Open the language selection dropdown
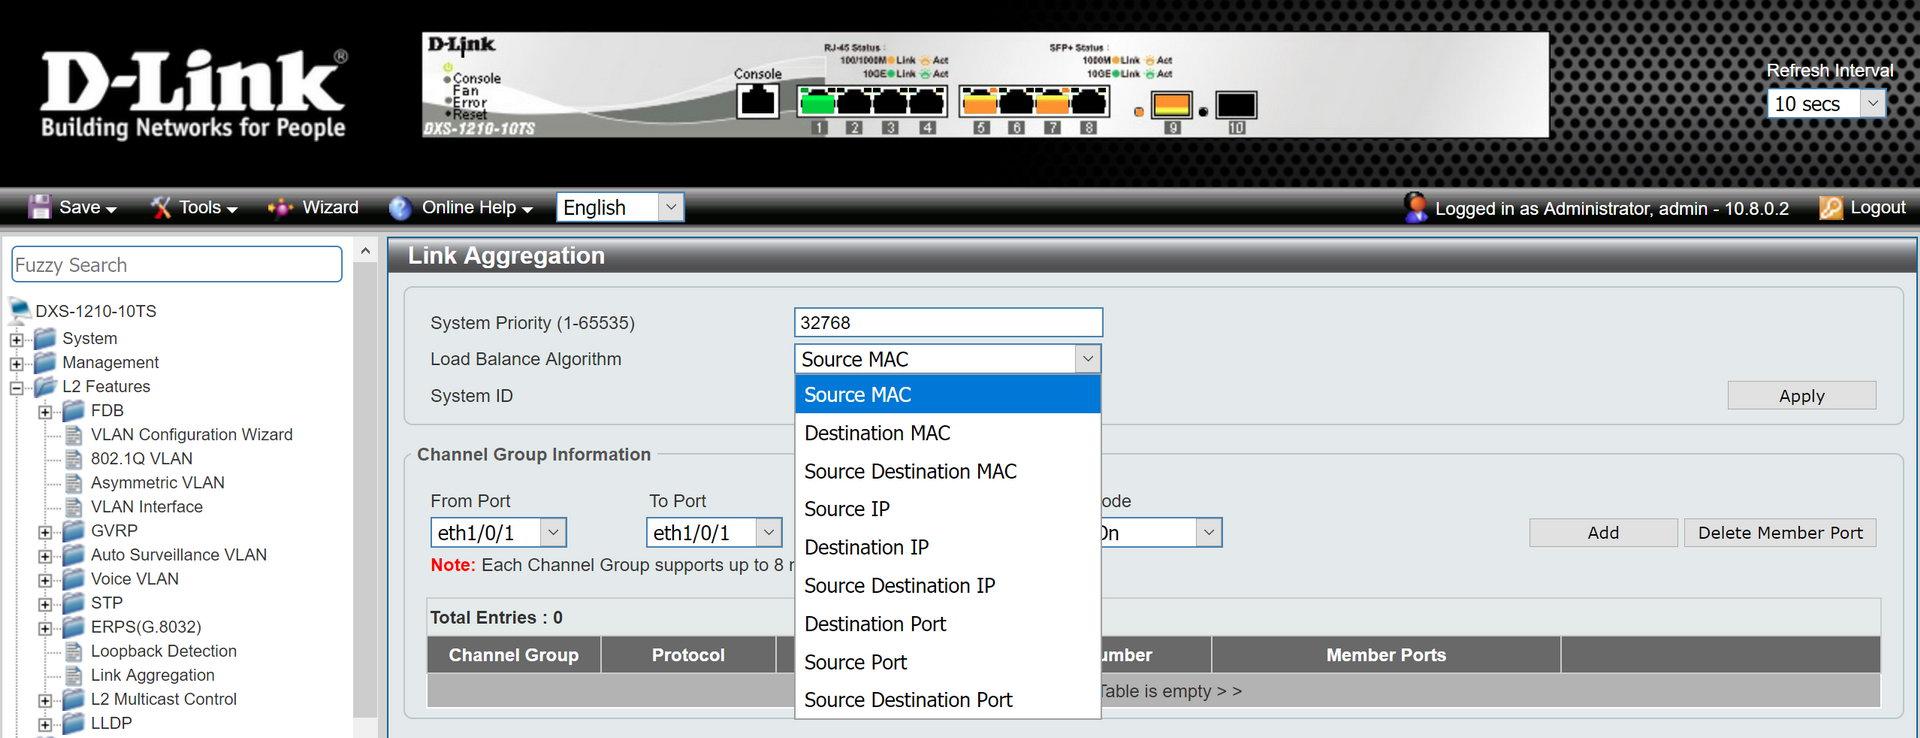The image size is (1920, 738). [x=620, y=207]
